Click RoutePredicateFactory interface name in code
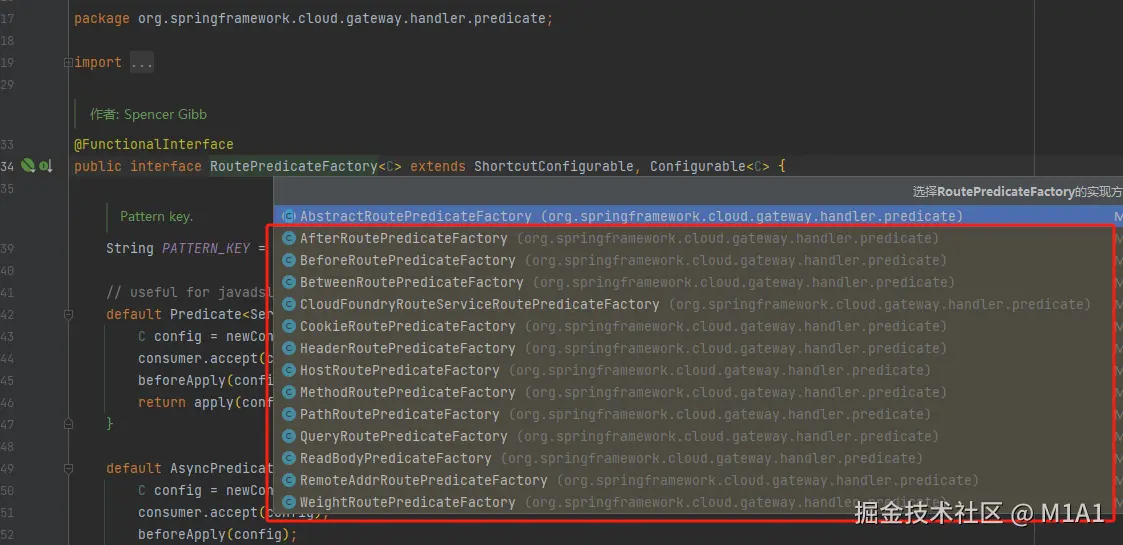Viewport: 1123px width, 545px height. [293, 166]
